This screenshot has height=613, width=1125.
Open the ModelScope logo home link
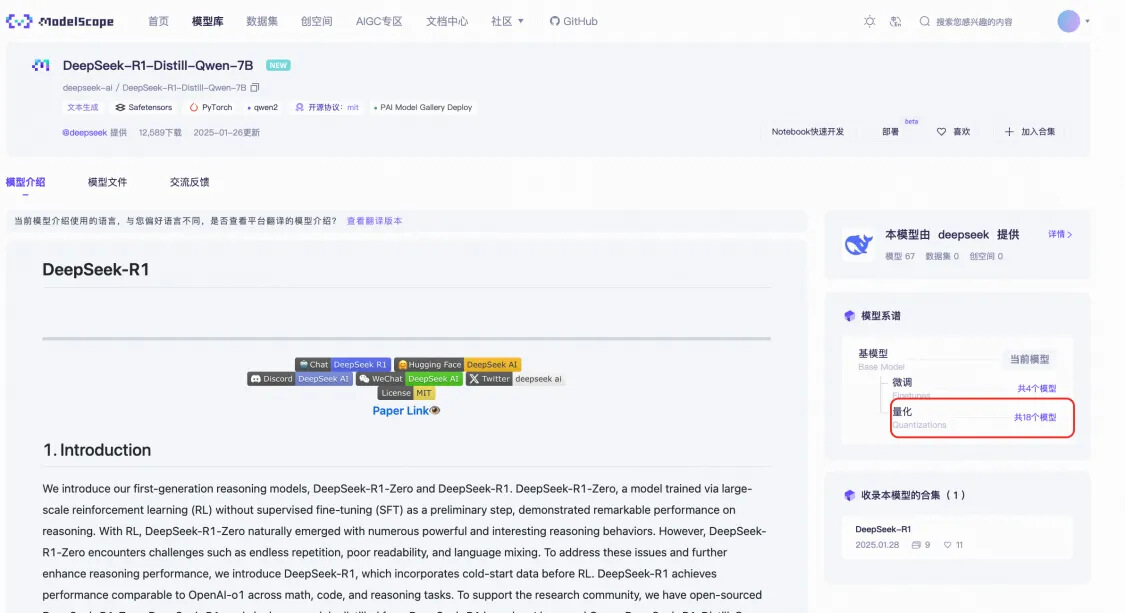tap(60, 22)
